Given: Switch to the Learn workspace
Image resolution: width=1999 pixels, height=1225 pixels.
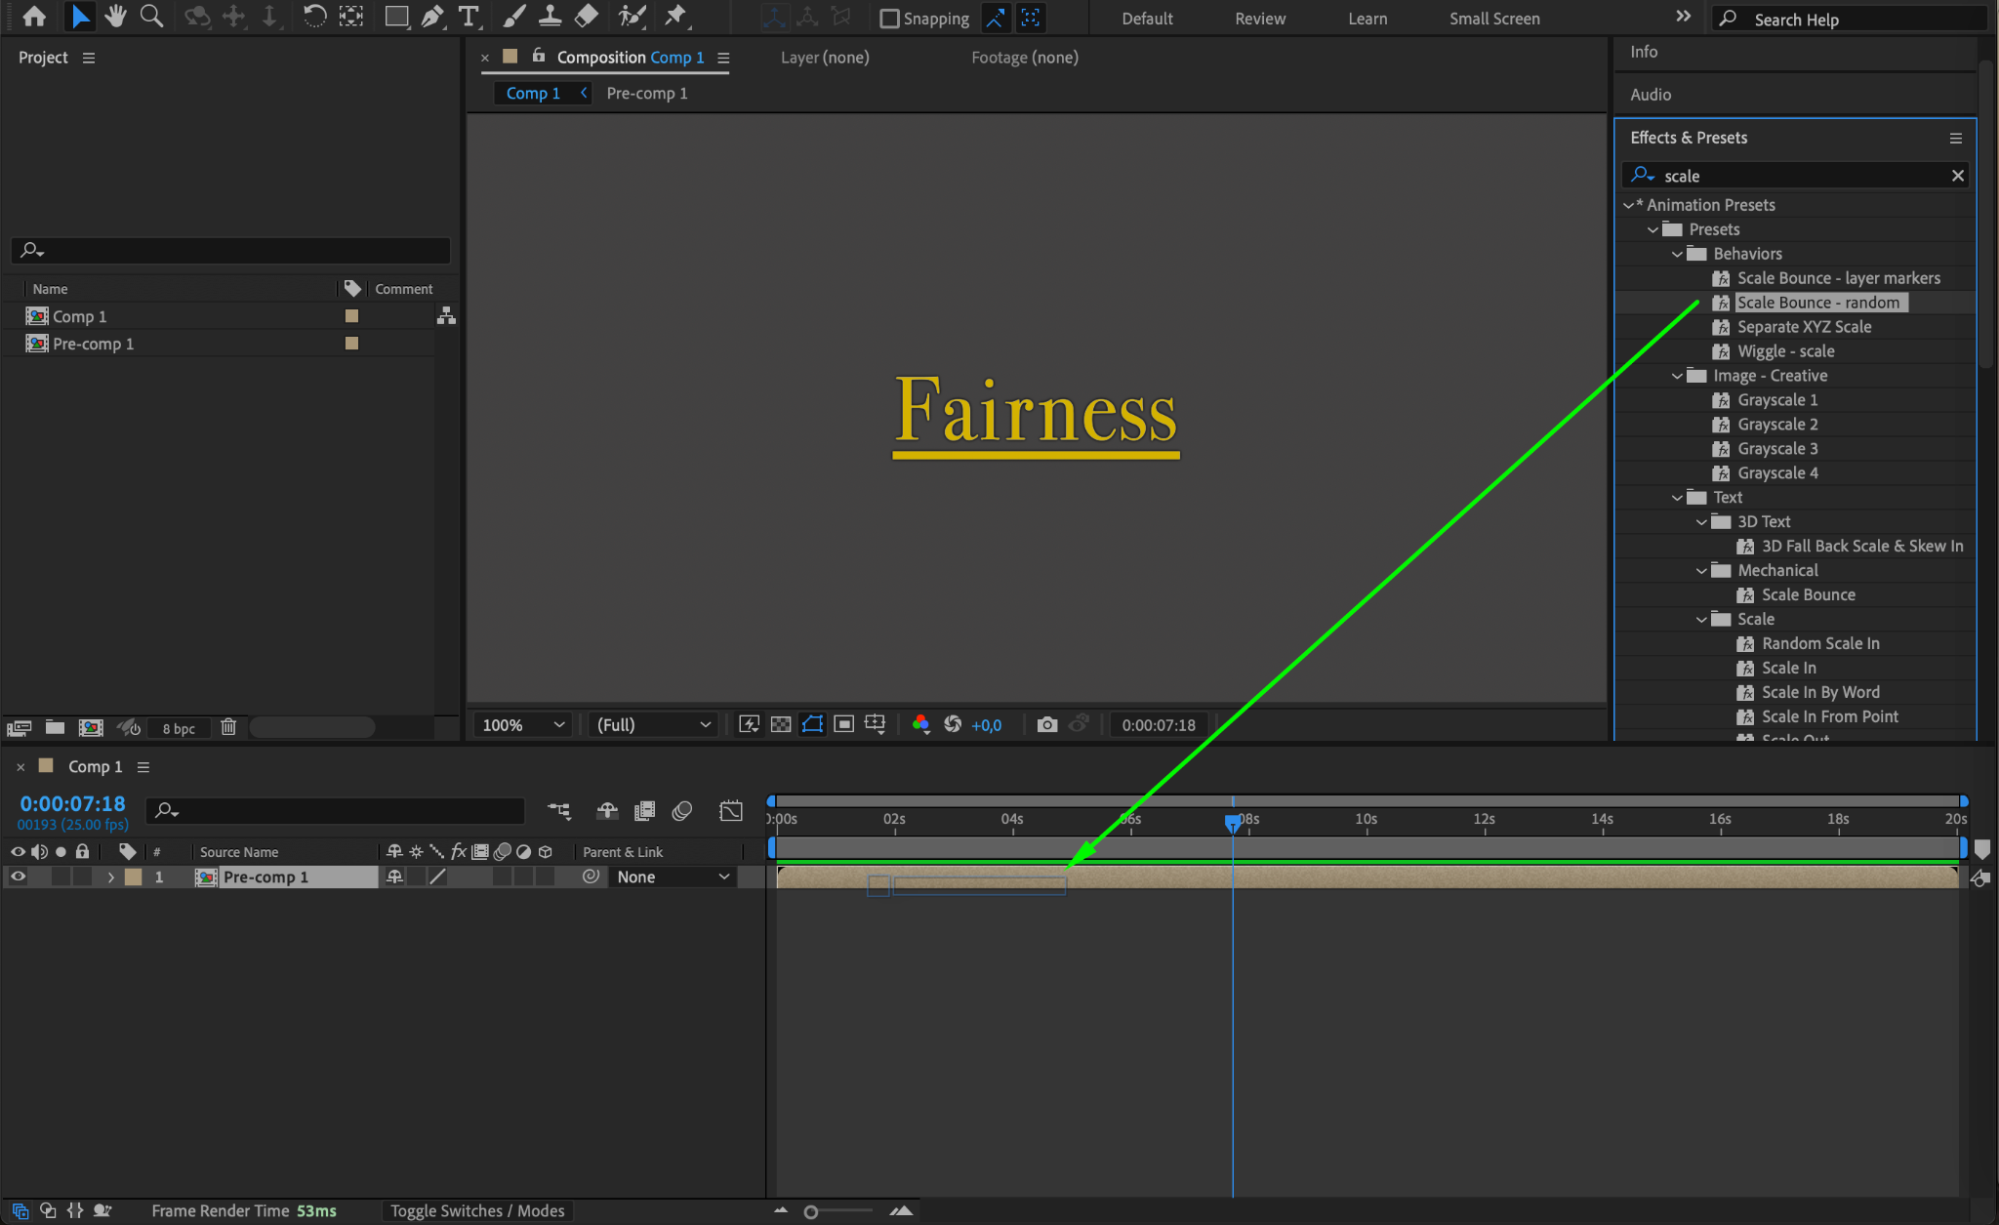Looking at the screenshot, I should point(1367,18).
